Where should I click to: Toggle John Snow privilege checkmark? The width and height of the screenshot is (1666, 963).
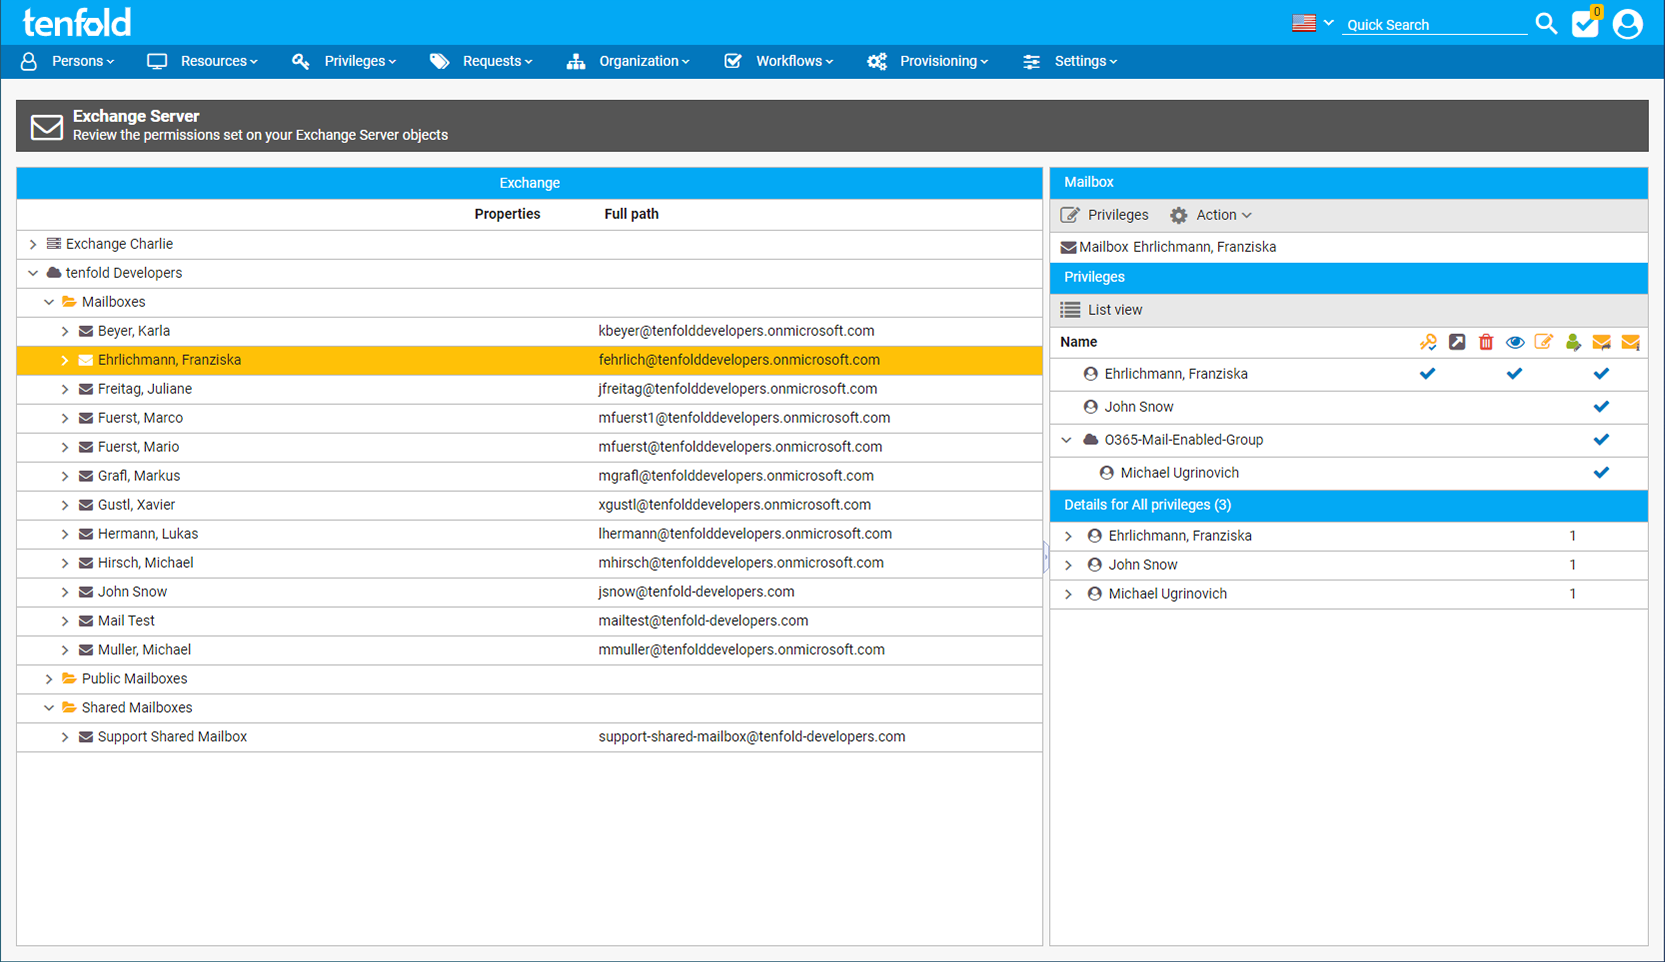1602,407
